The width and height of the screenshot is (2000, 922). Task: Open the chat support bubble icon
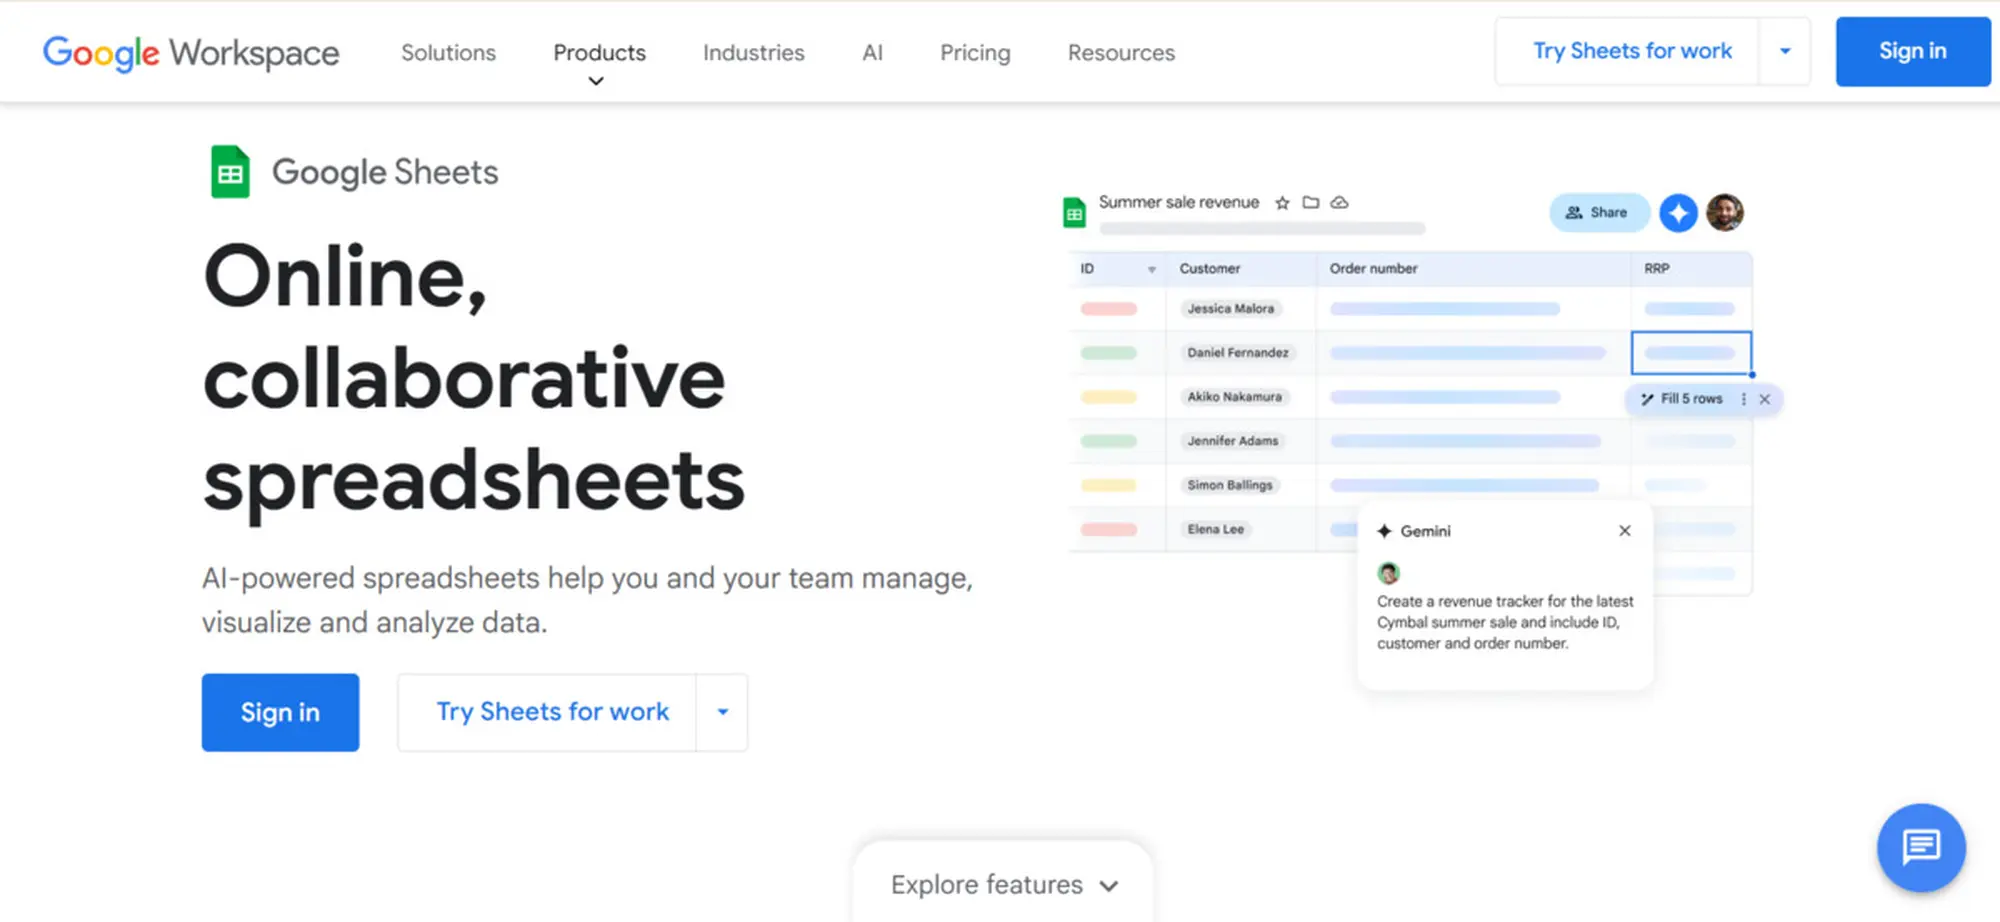(x=1921, y=847)
